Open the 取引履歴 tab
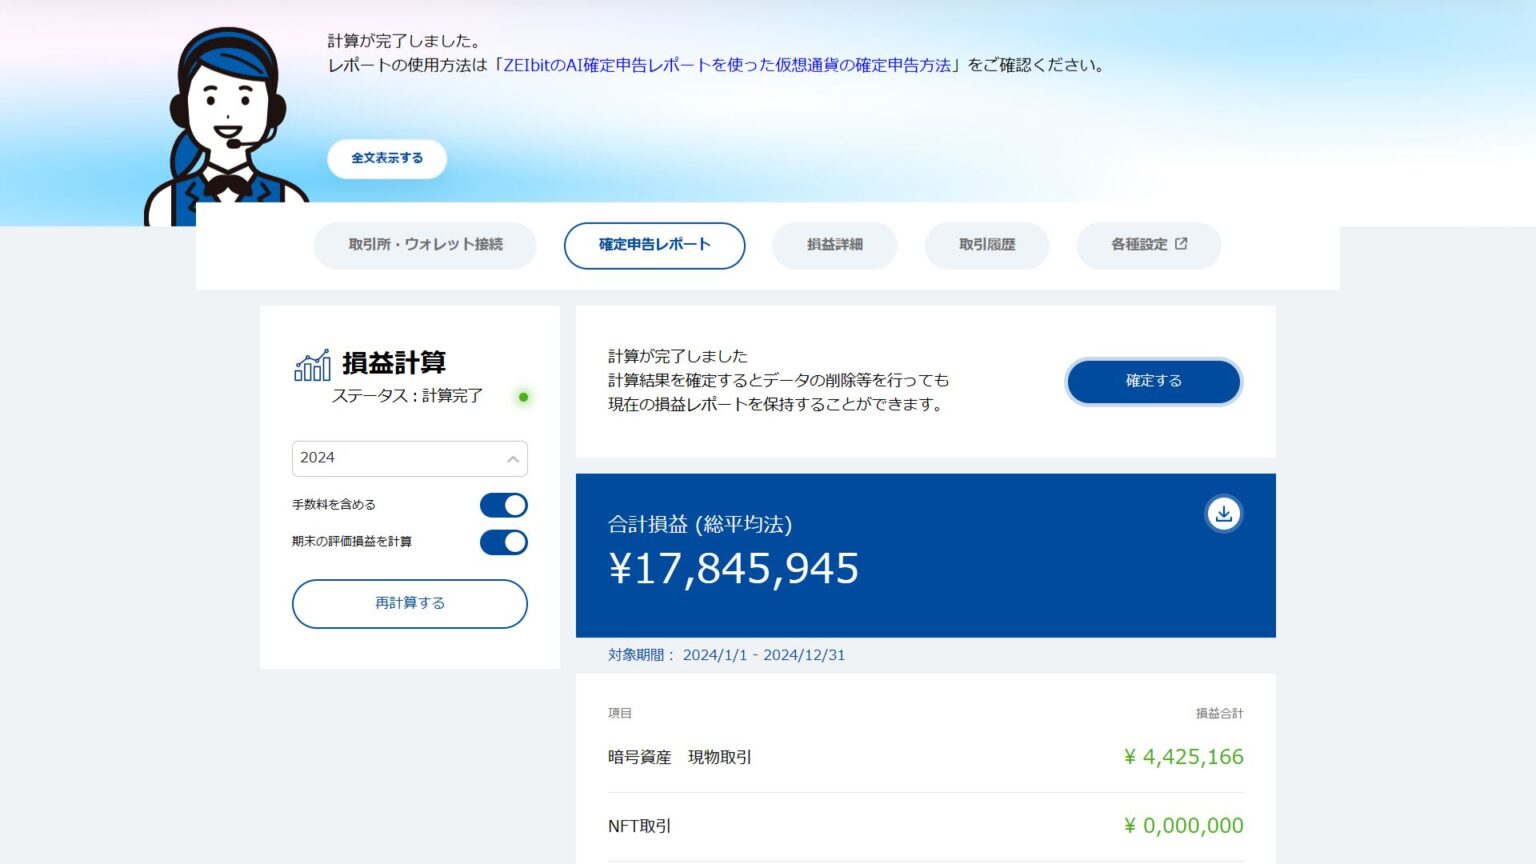The width and height of the screenshot is (1536, 864). [986, 245]
